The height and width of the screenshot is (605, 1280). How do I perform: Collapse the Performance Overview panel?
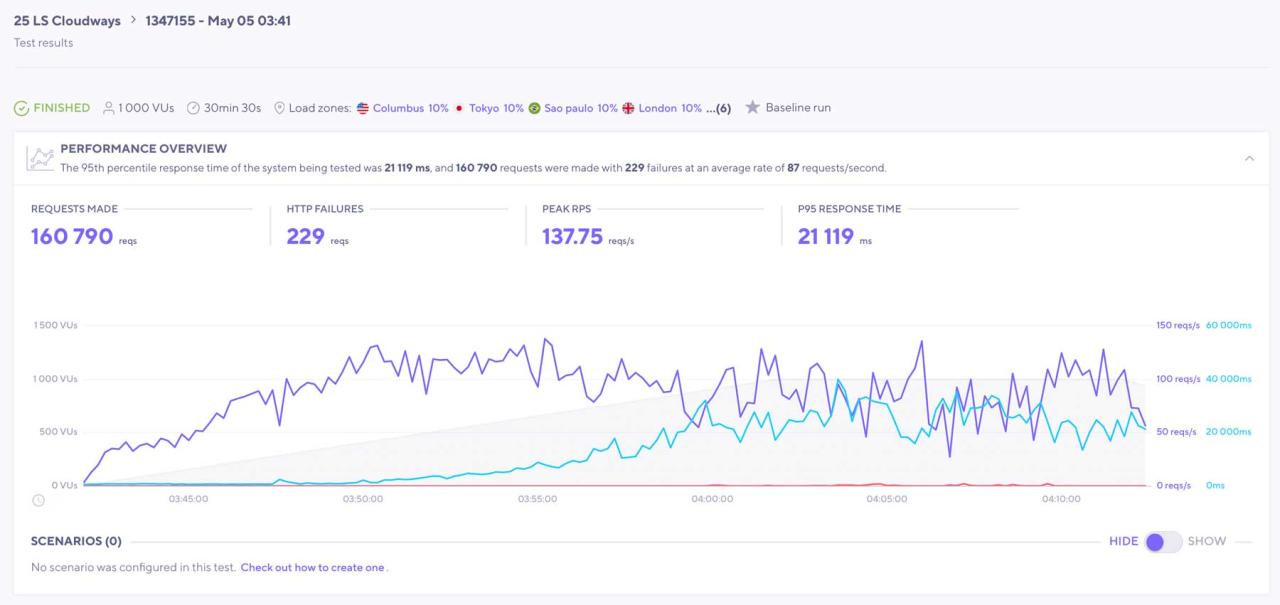1249,158
